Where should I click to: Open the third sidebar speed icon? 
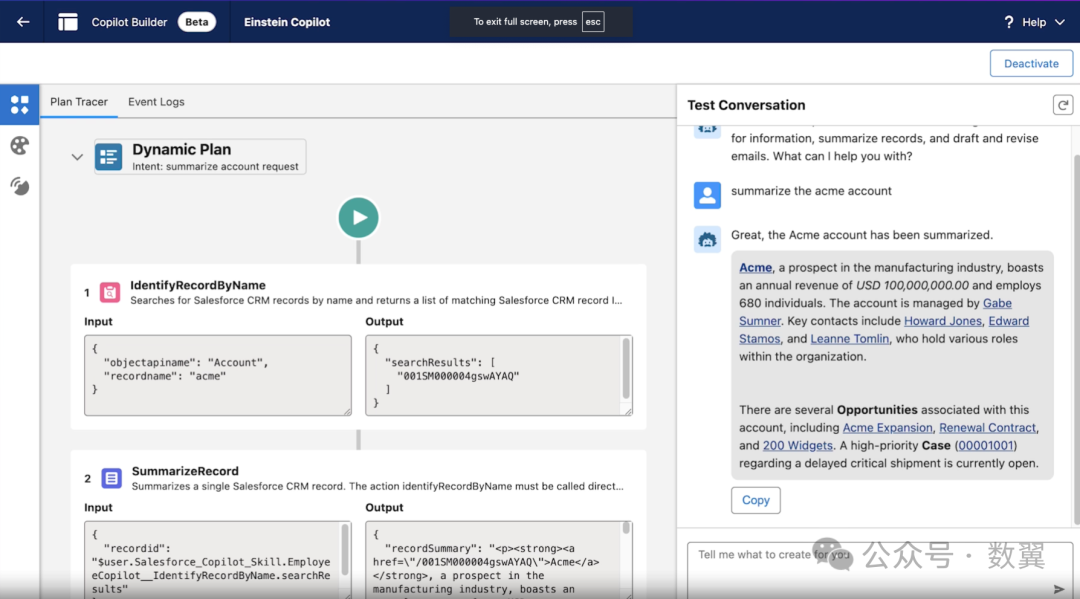tap(20, 186)
